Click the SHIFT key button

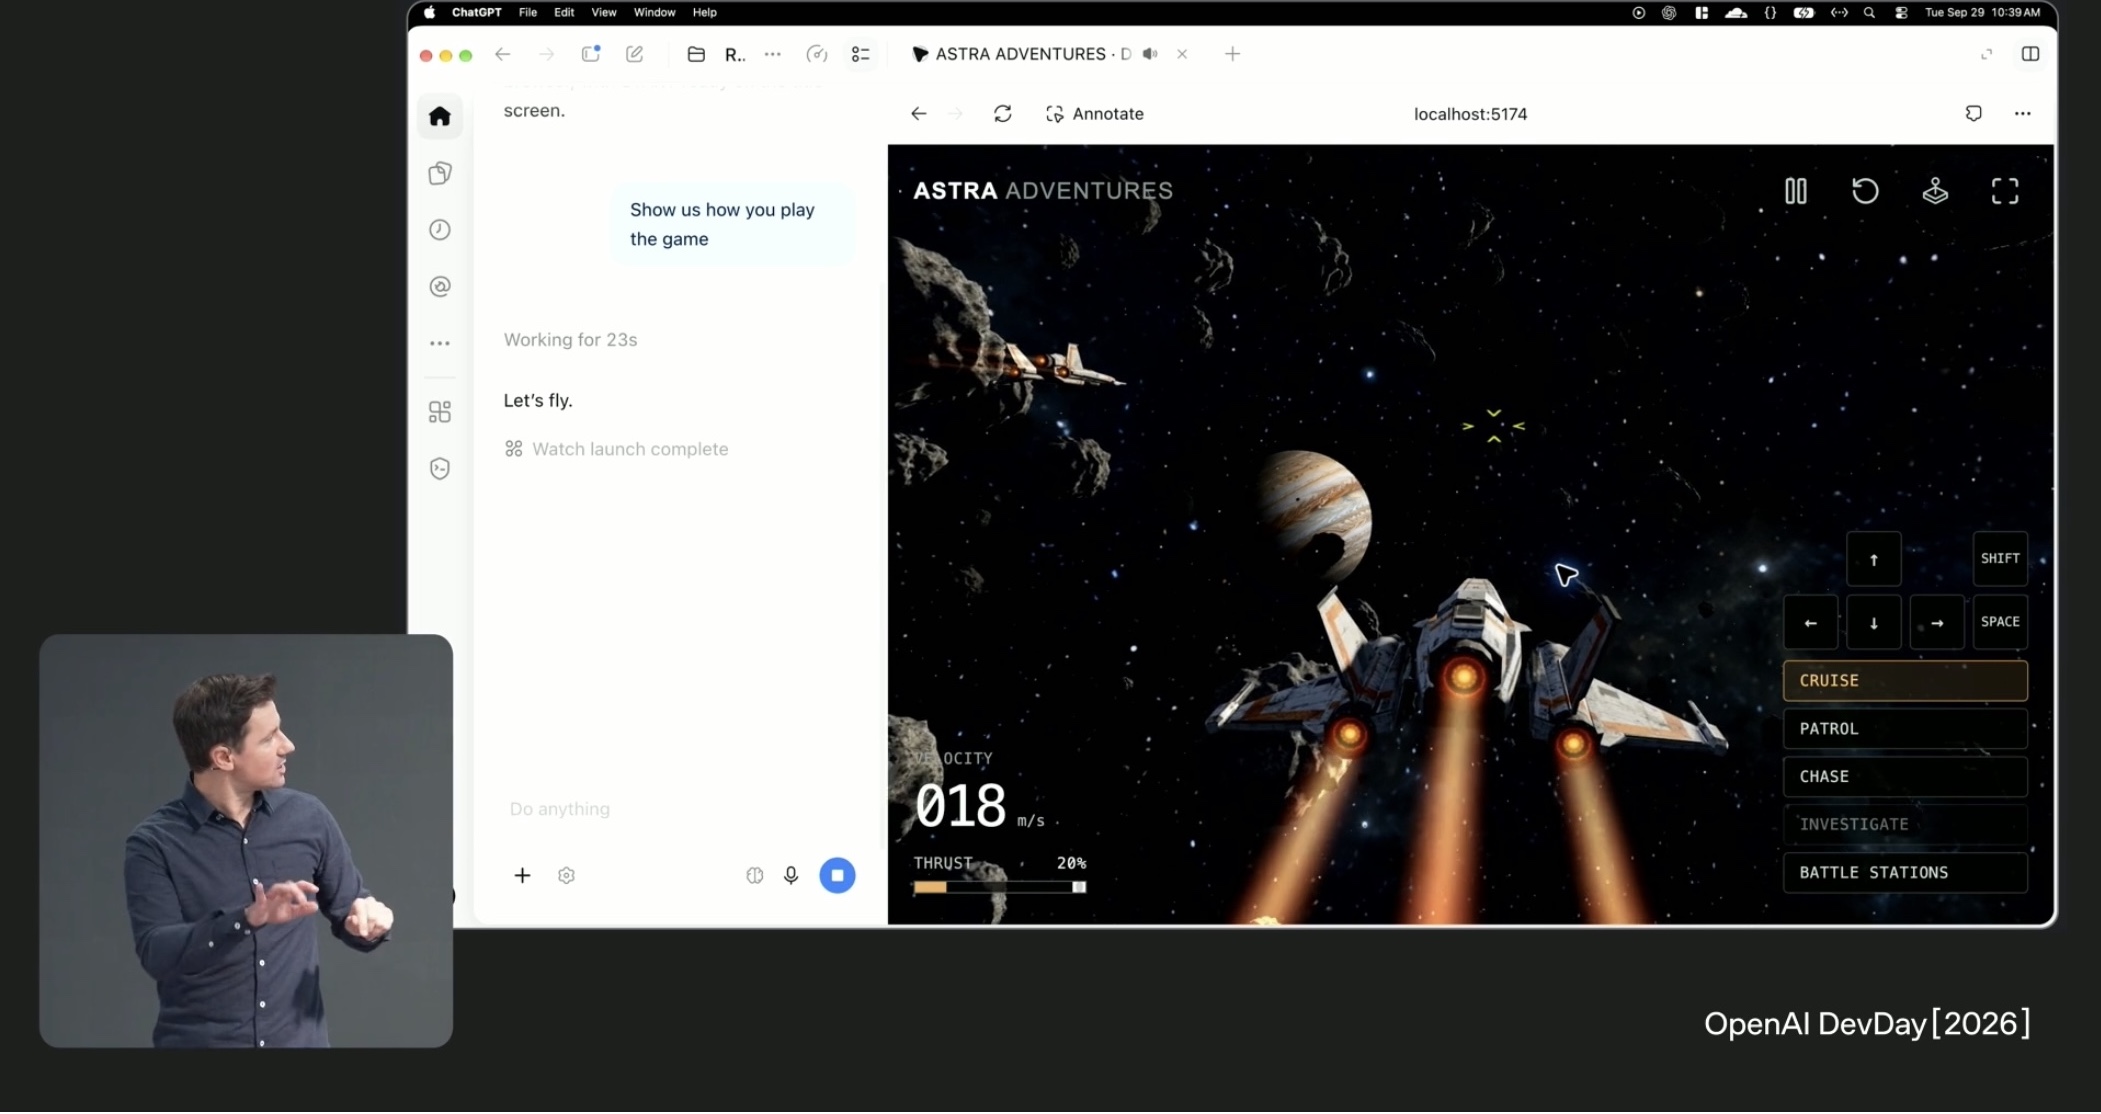pos(2000,559)
